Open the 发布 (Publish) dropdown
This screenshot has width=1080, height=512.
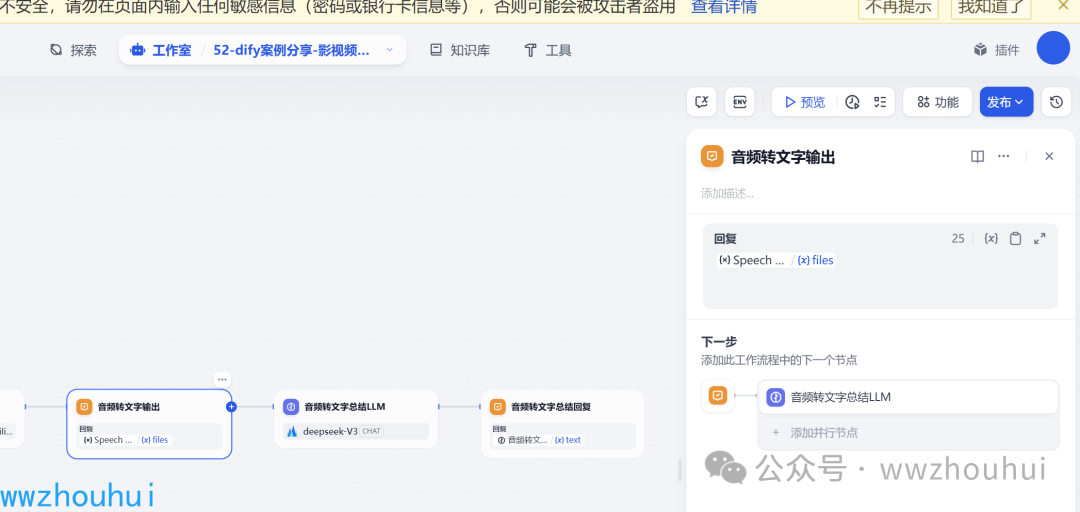click(x=1006, y=102)
